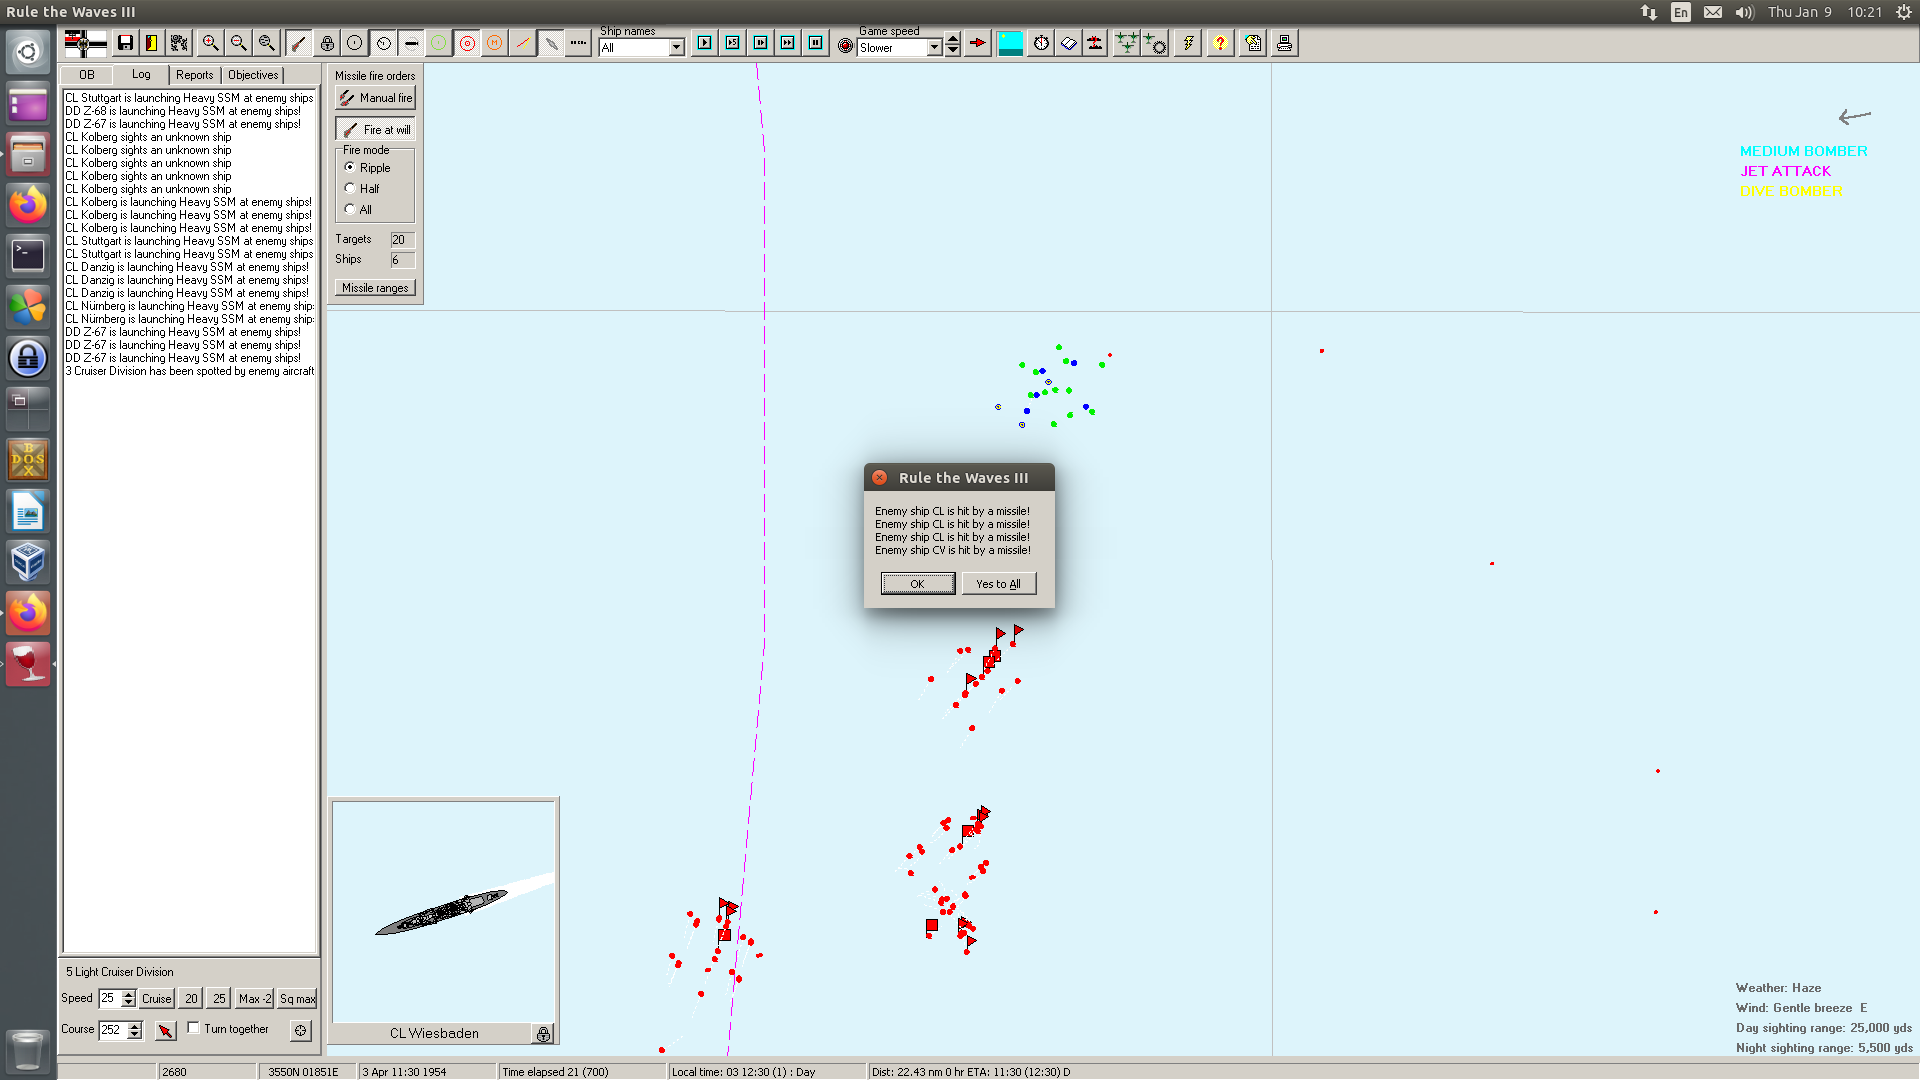Image resolution: width=1920 pixels, height=1080 pixels.
Task: Open the book log icon
Action: click(1069, 43)
